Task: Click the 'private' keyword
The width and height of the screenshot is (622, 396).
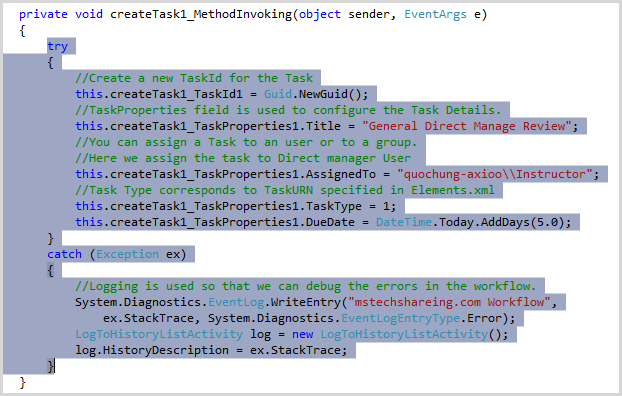Action: (43, 14)
